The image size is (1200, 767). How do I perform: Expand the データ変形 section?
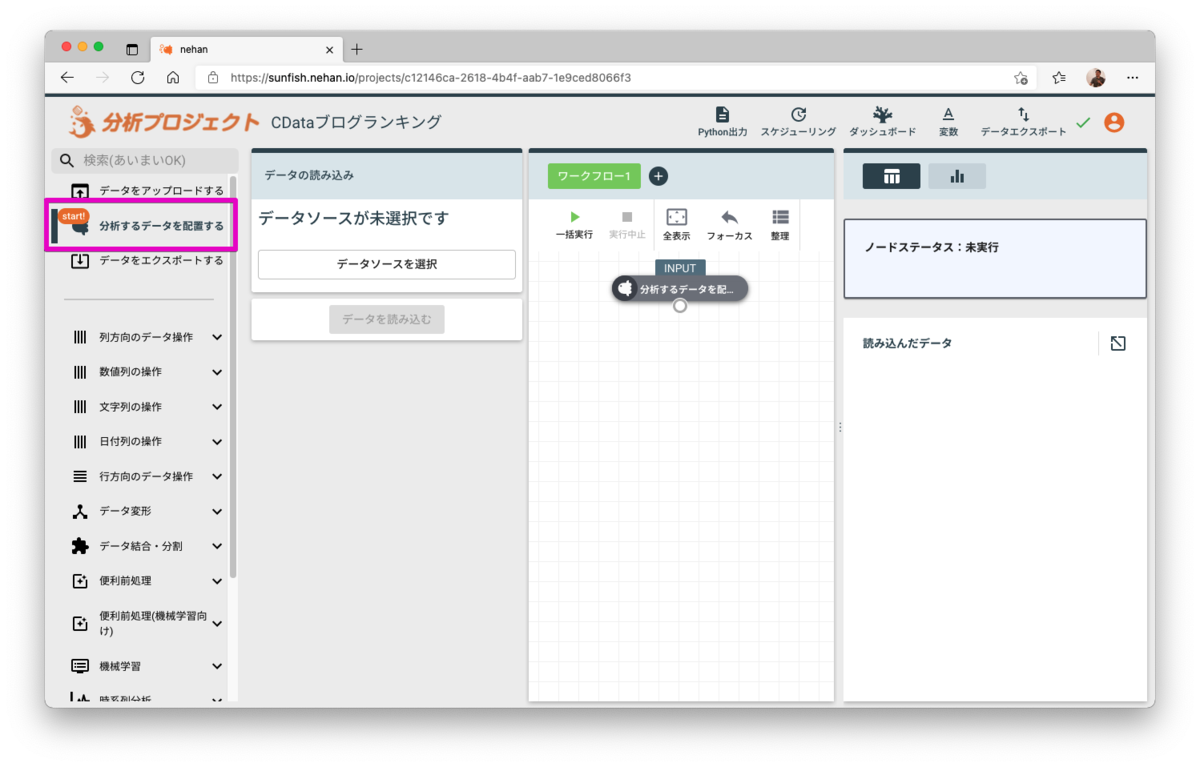point(216,511)
